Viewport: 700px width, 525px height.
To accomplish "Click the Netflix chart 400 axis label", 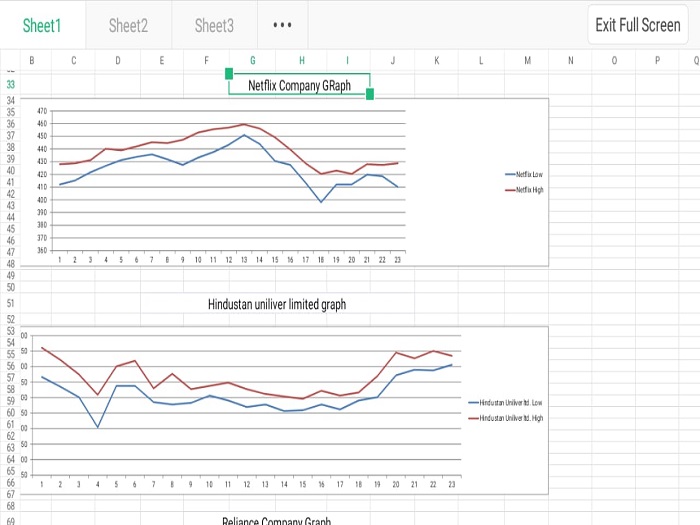I will pos(42,200).
